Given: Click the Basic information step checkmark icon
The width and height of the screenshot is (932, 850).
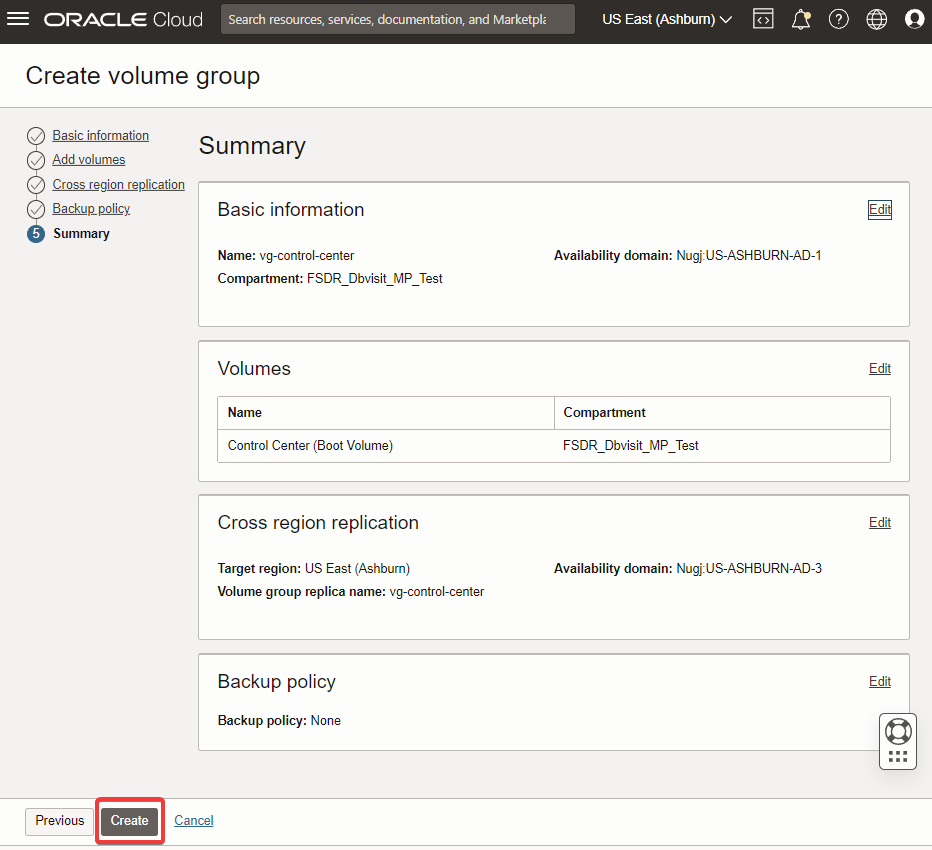Looking at the screenshot, I should [x=36, y=136].
